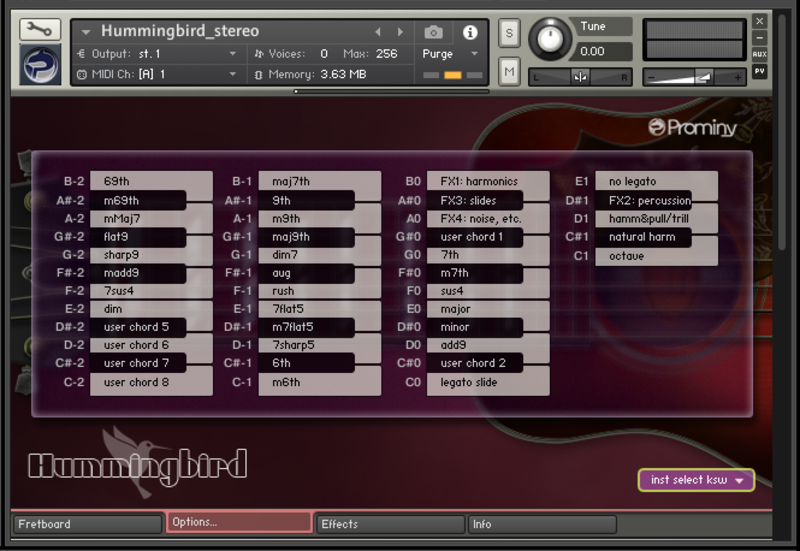Screen dimensions: 800x551
Task: Click the natural harm key
Action: [x=643, y=237]
